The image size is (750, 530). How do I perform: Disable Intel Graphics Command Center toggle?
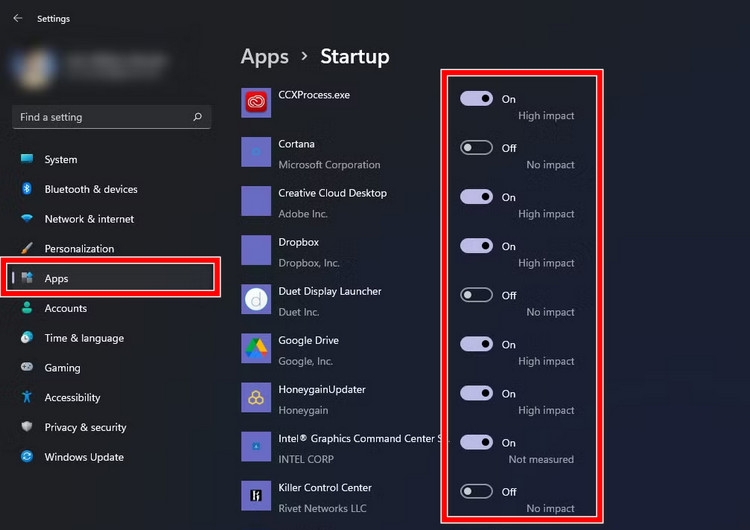(476, 442)
